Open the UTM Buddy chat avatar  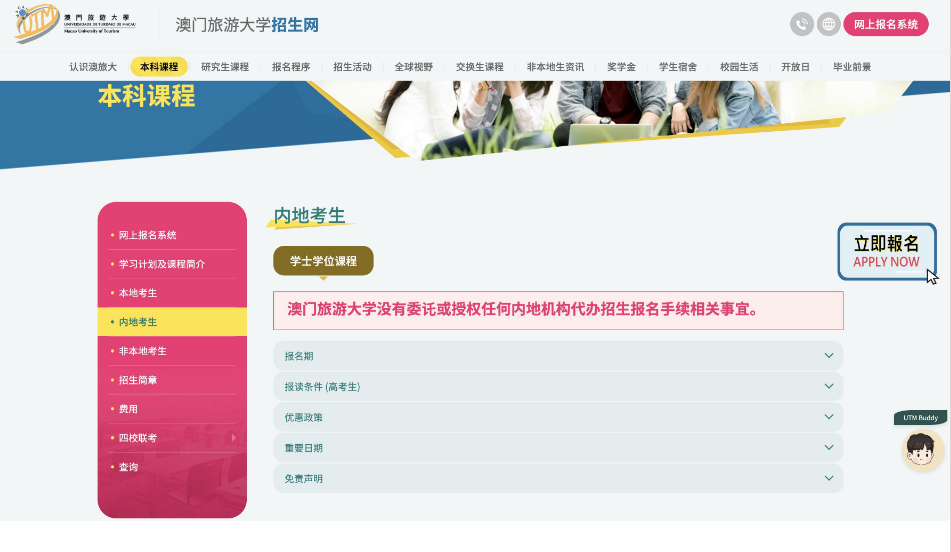pos(923,450)
